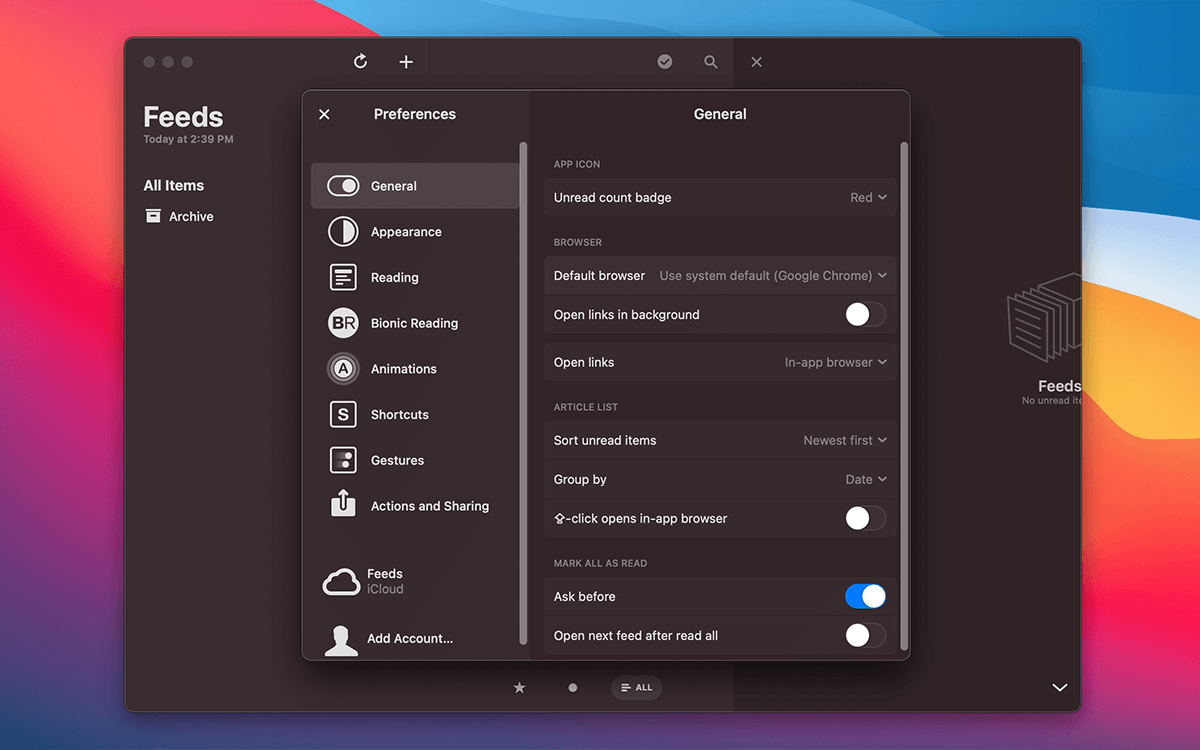Click the iCloud cloud icon

pos(341,582)
